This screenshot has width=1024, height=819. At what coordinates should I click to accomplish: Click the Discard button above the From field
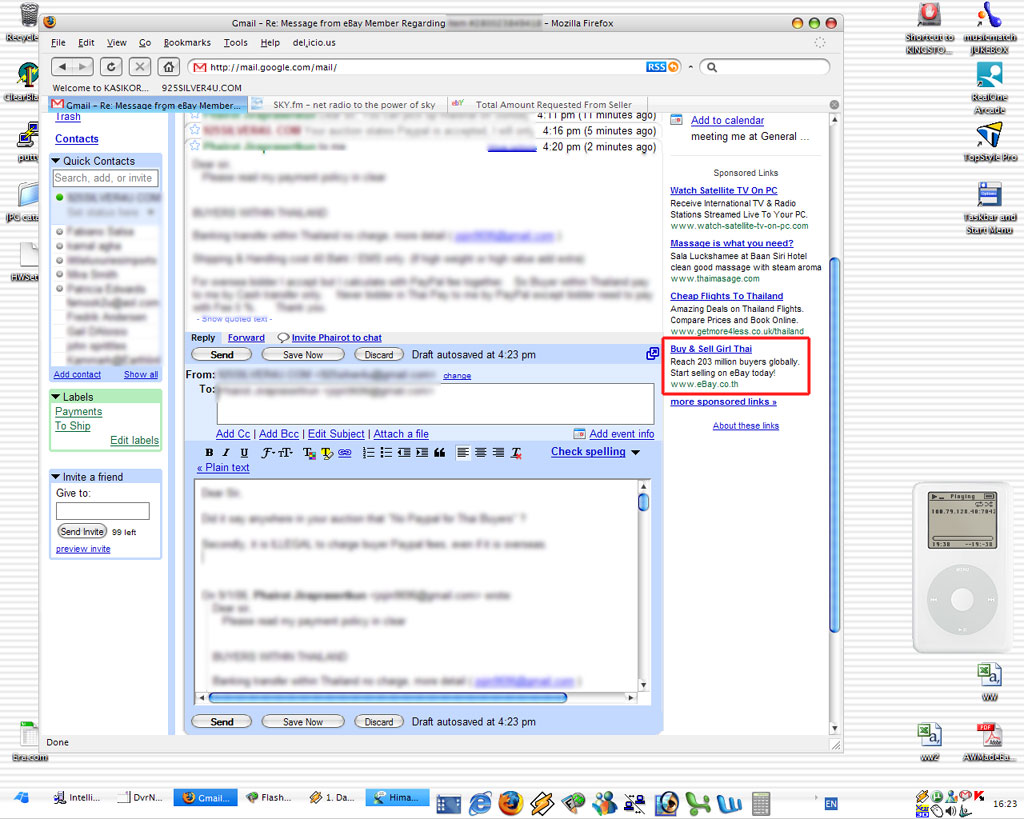379,355
